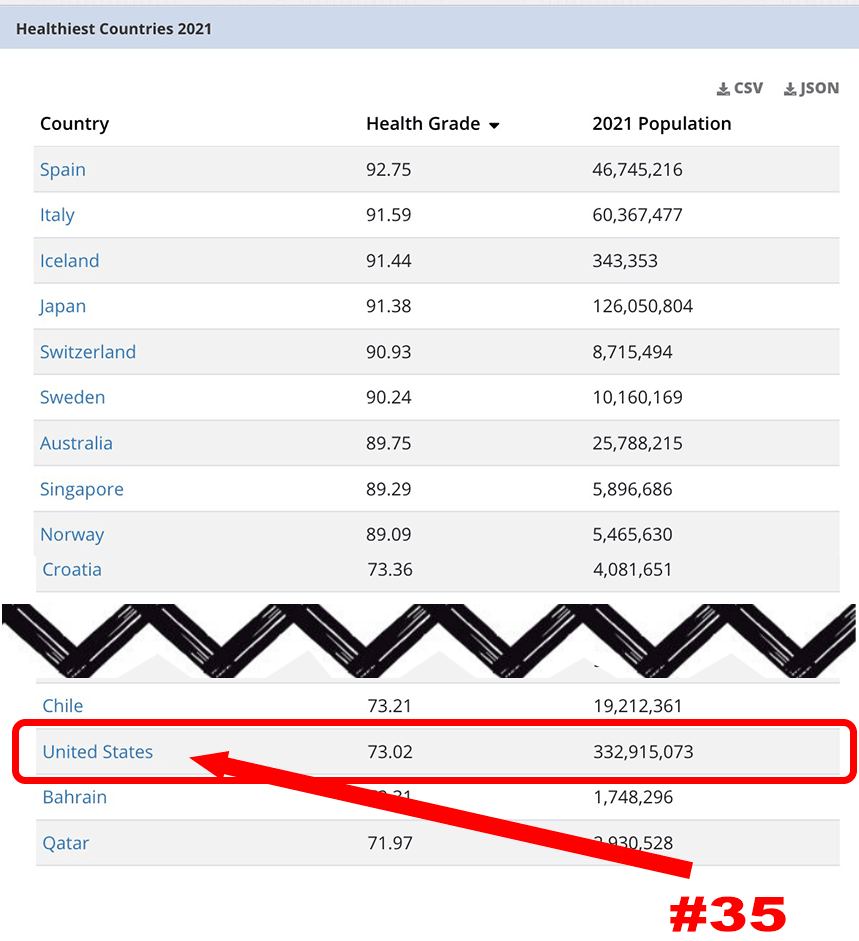Select the Chile link
Screen dimensions: 859x941
pyautogui.click(x=62, y=705)
